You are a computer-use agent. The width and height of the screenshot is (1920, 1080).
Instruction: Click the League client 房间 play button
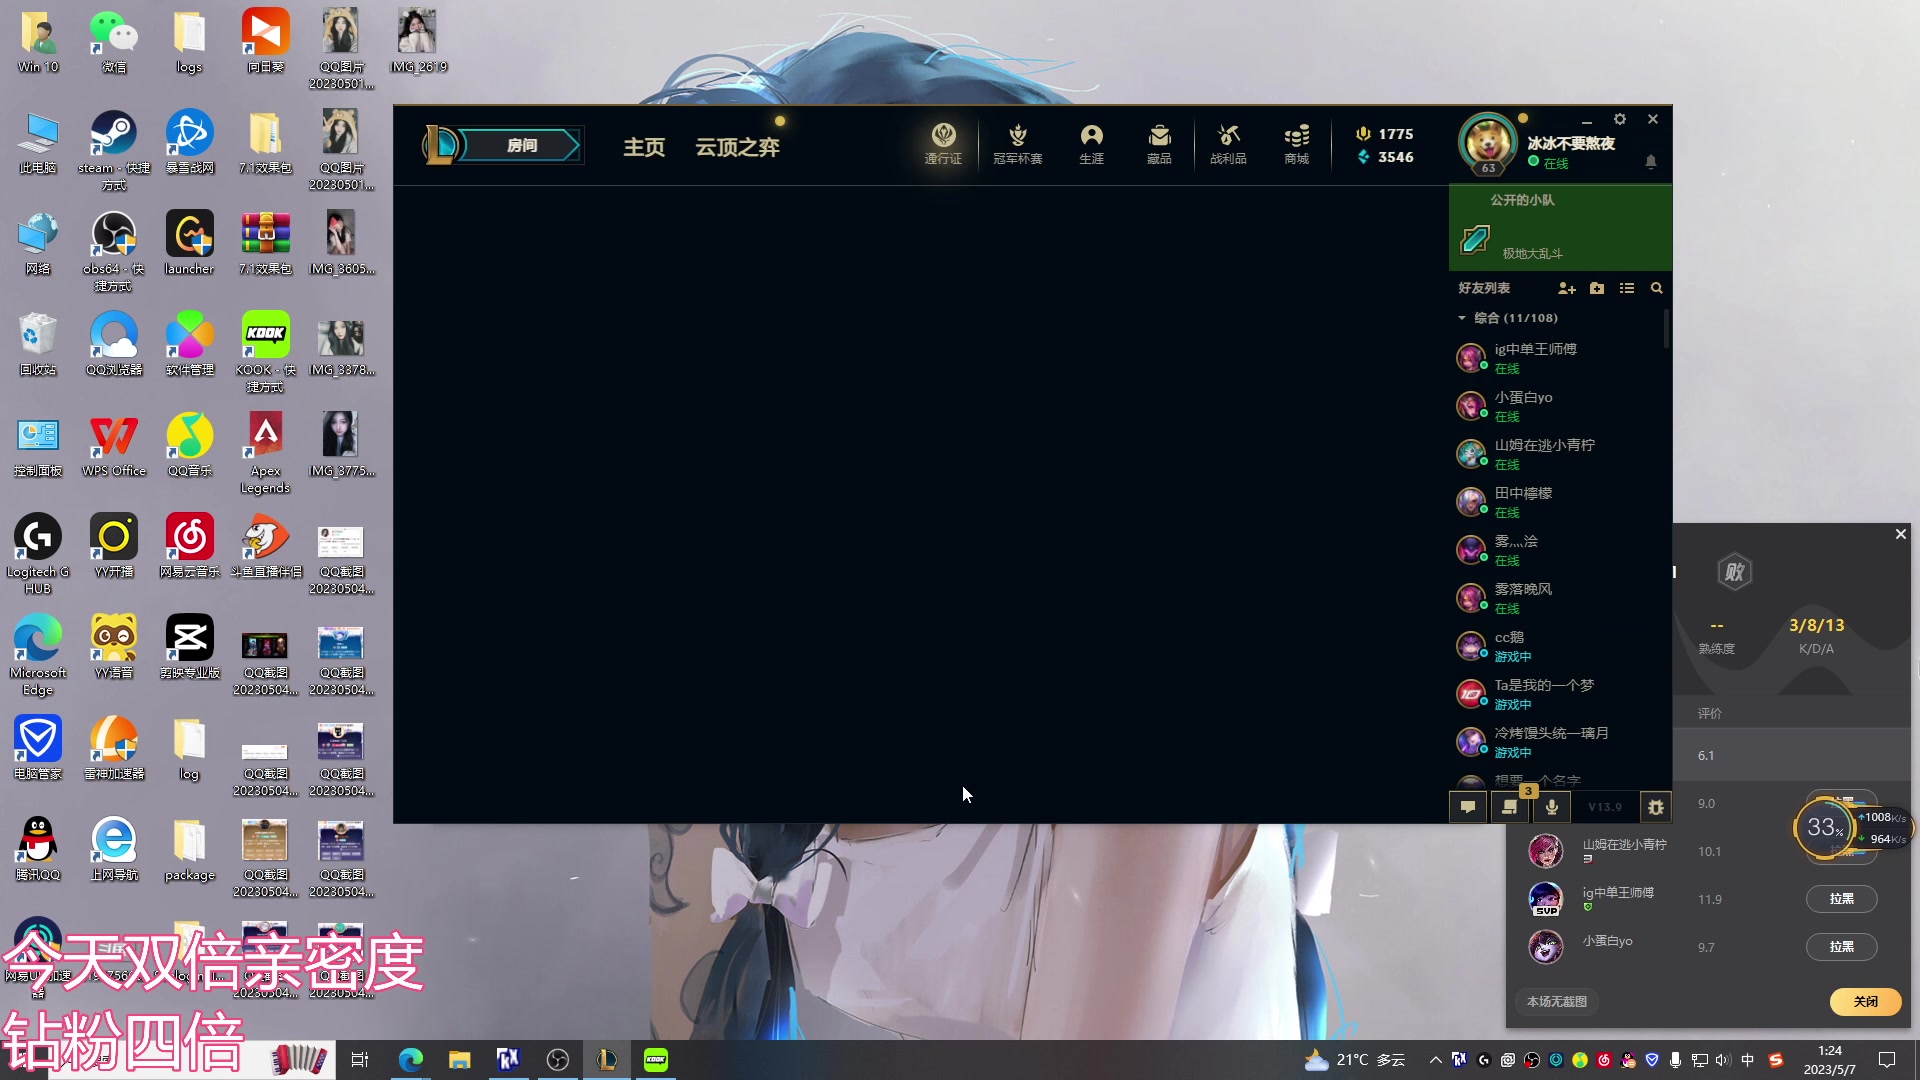point(521,146)
